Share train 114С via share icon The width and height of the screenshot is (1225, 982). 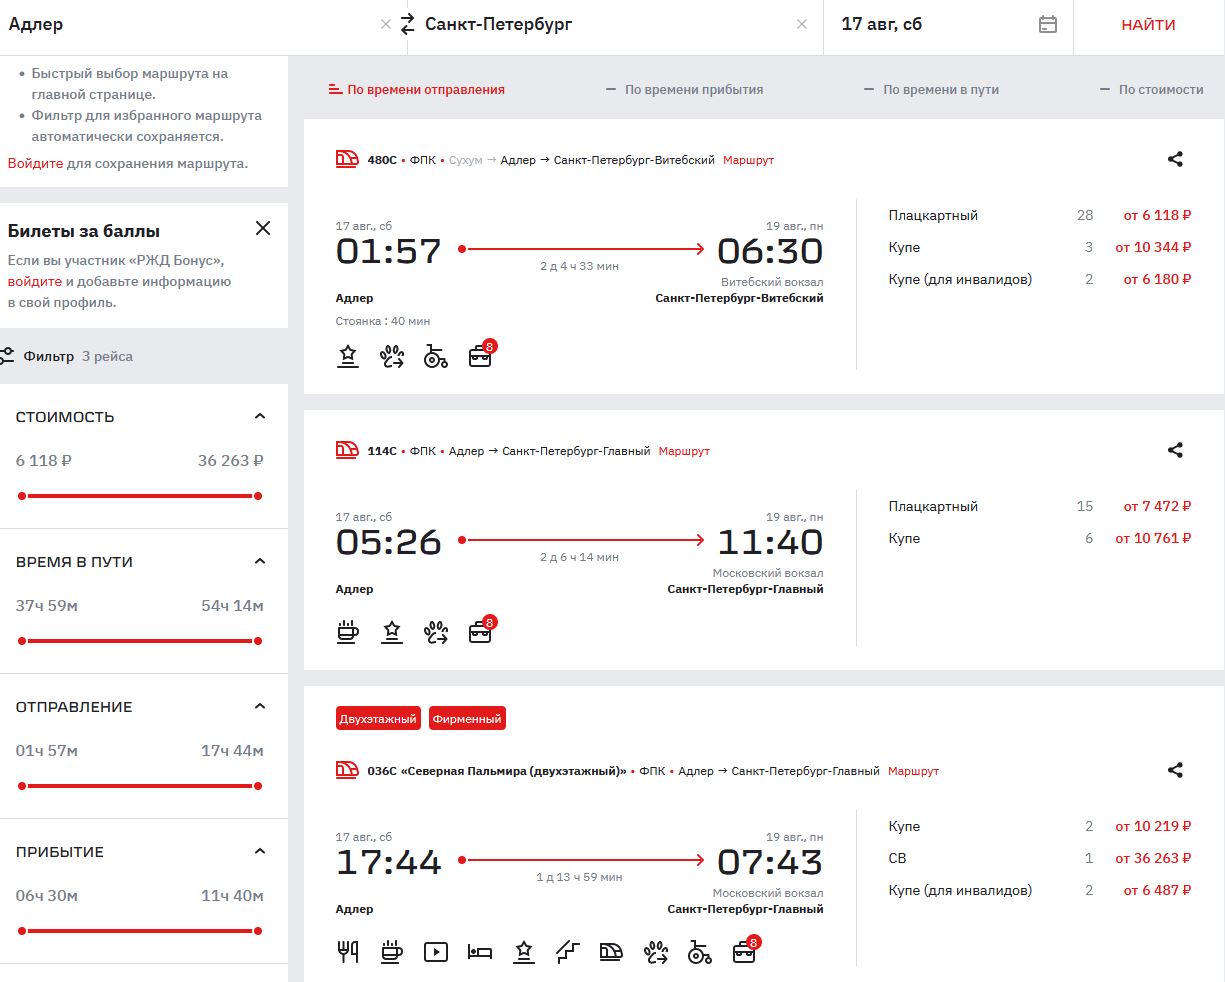click(1175, 450)
